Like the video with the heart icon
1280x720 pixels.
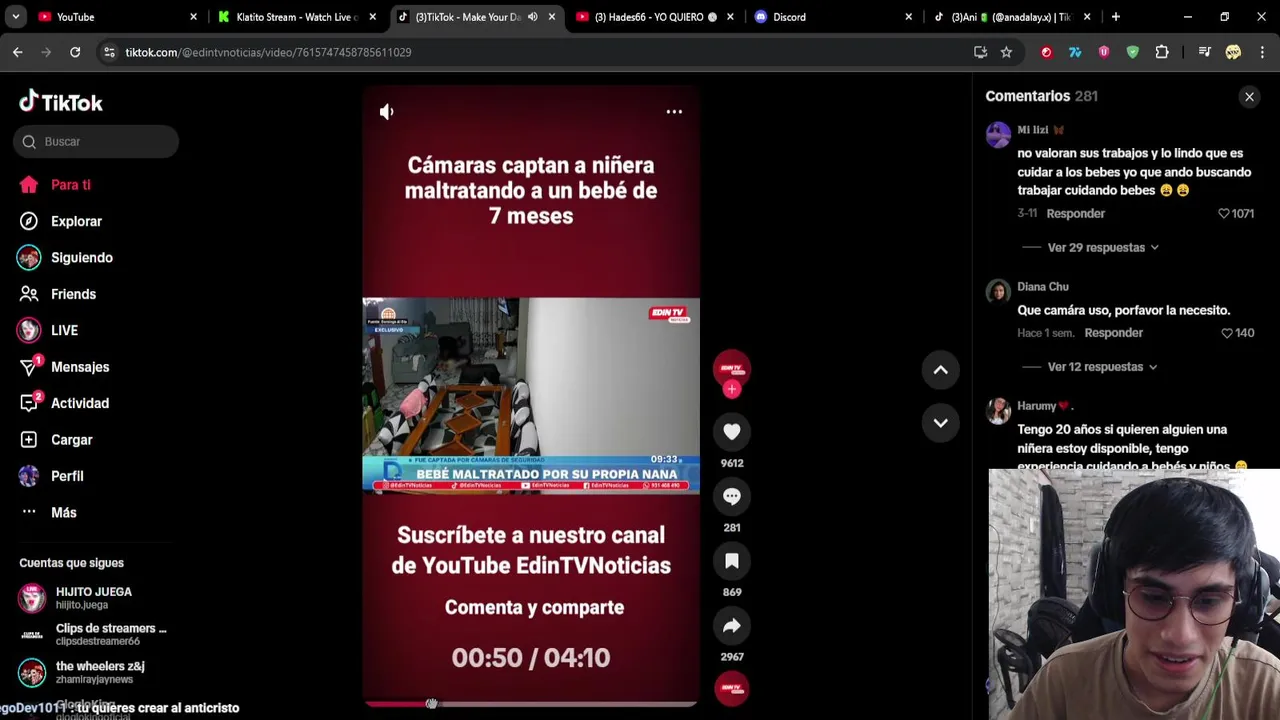click(x=732, y=432)
